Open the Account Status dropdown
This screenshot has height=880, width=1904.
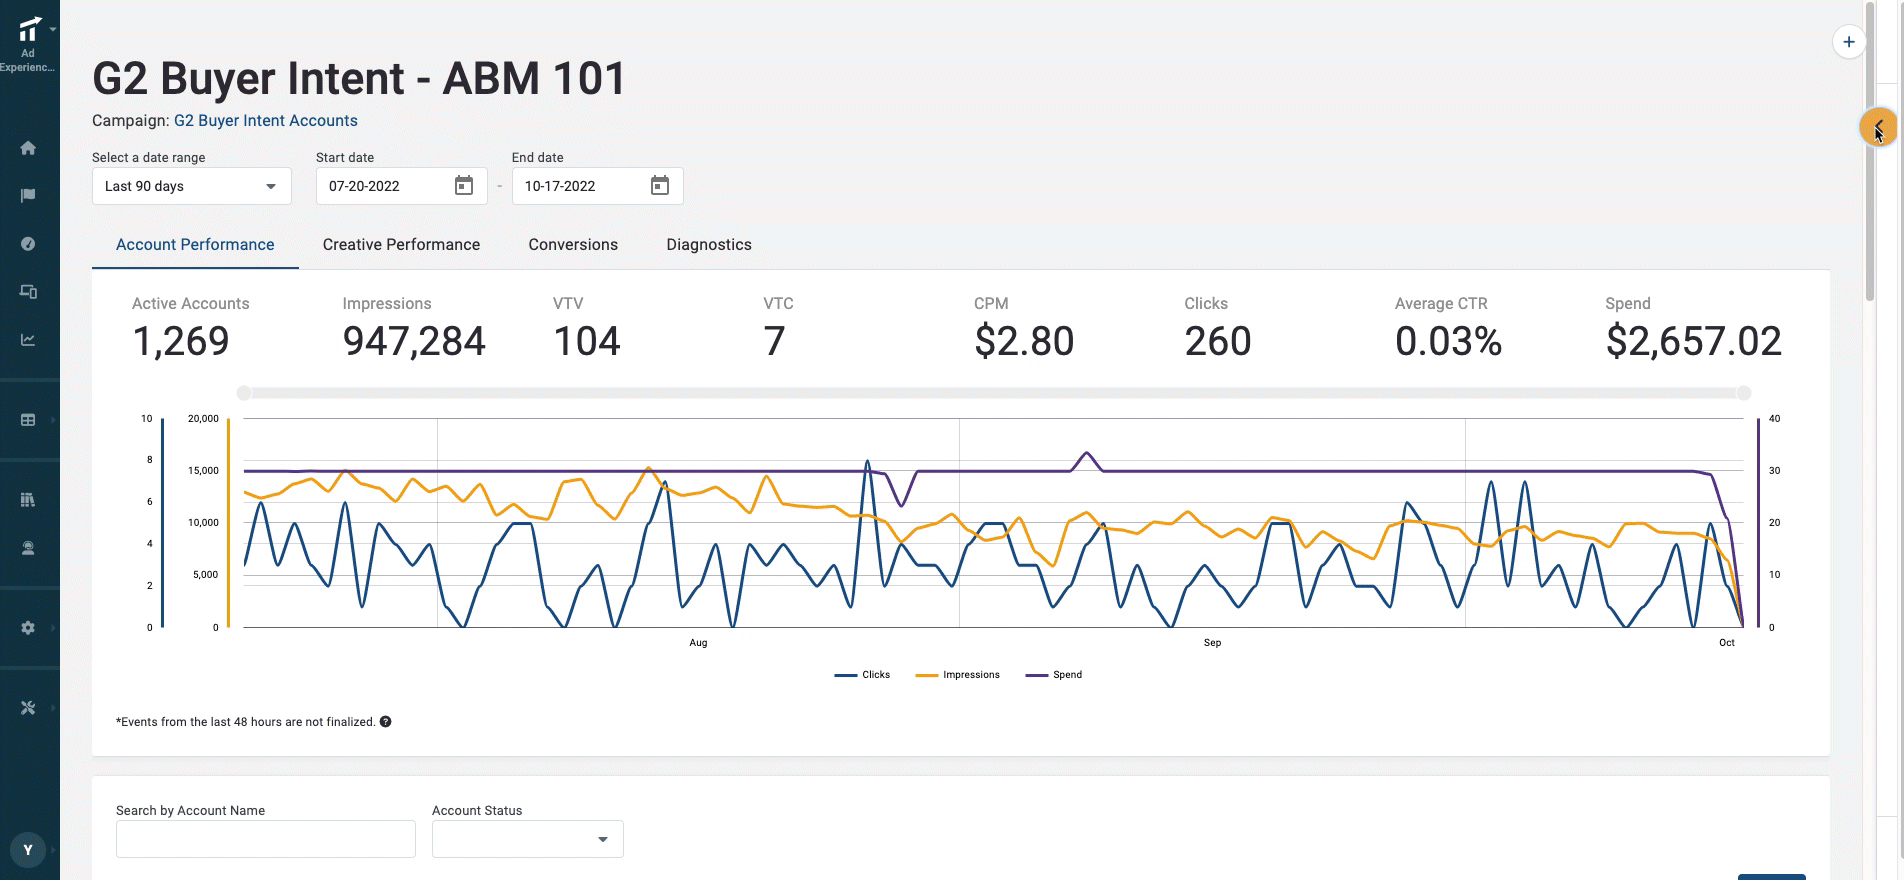pyautogui.click(x=528, y=839)
